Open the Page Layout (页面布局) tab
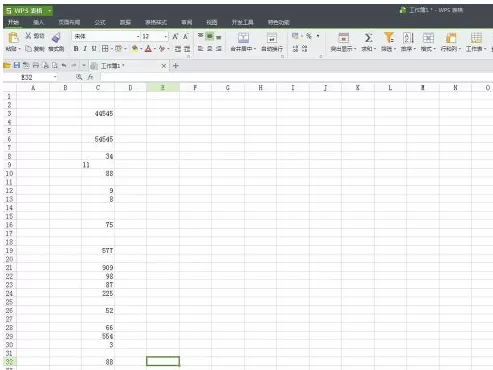The image size is (493, 370). coord(69,22)
